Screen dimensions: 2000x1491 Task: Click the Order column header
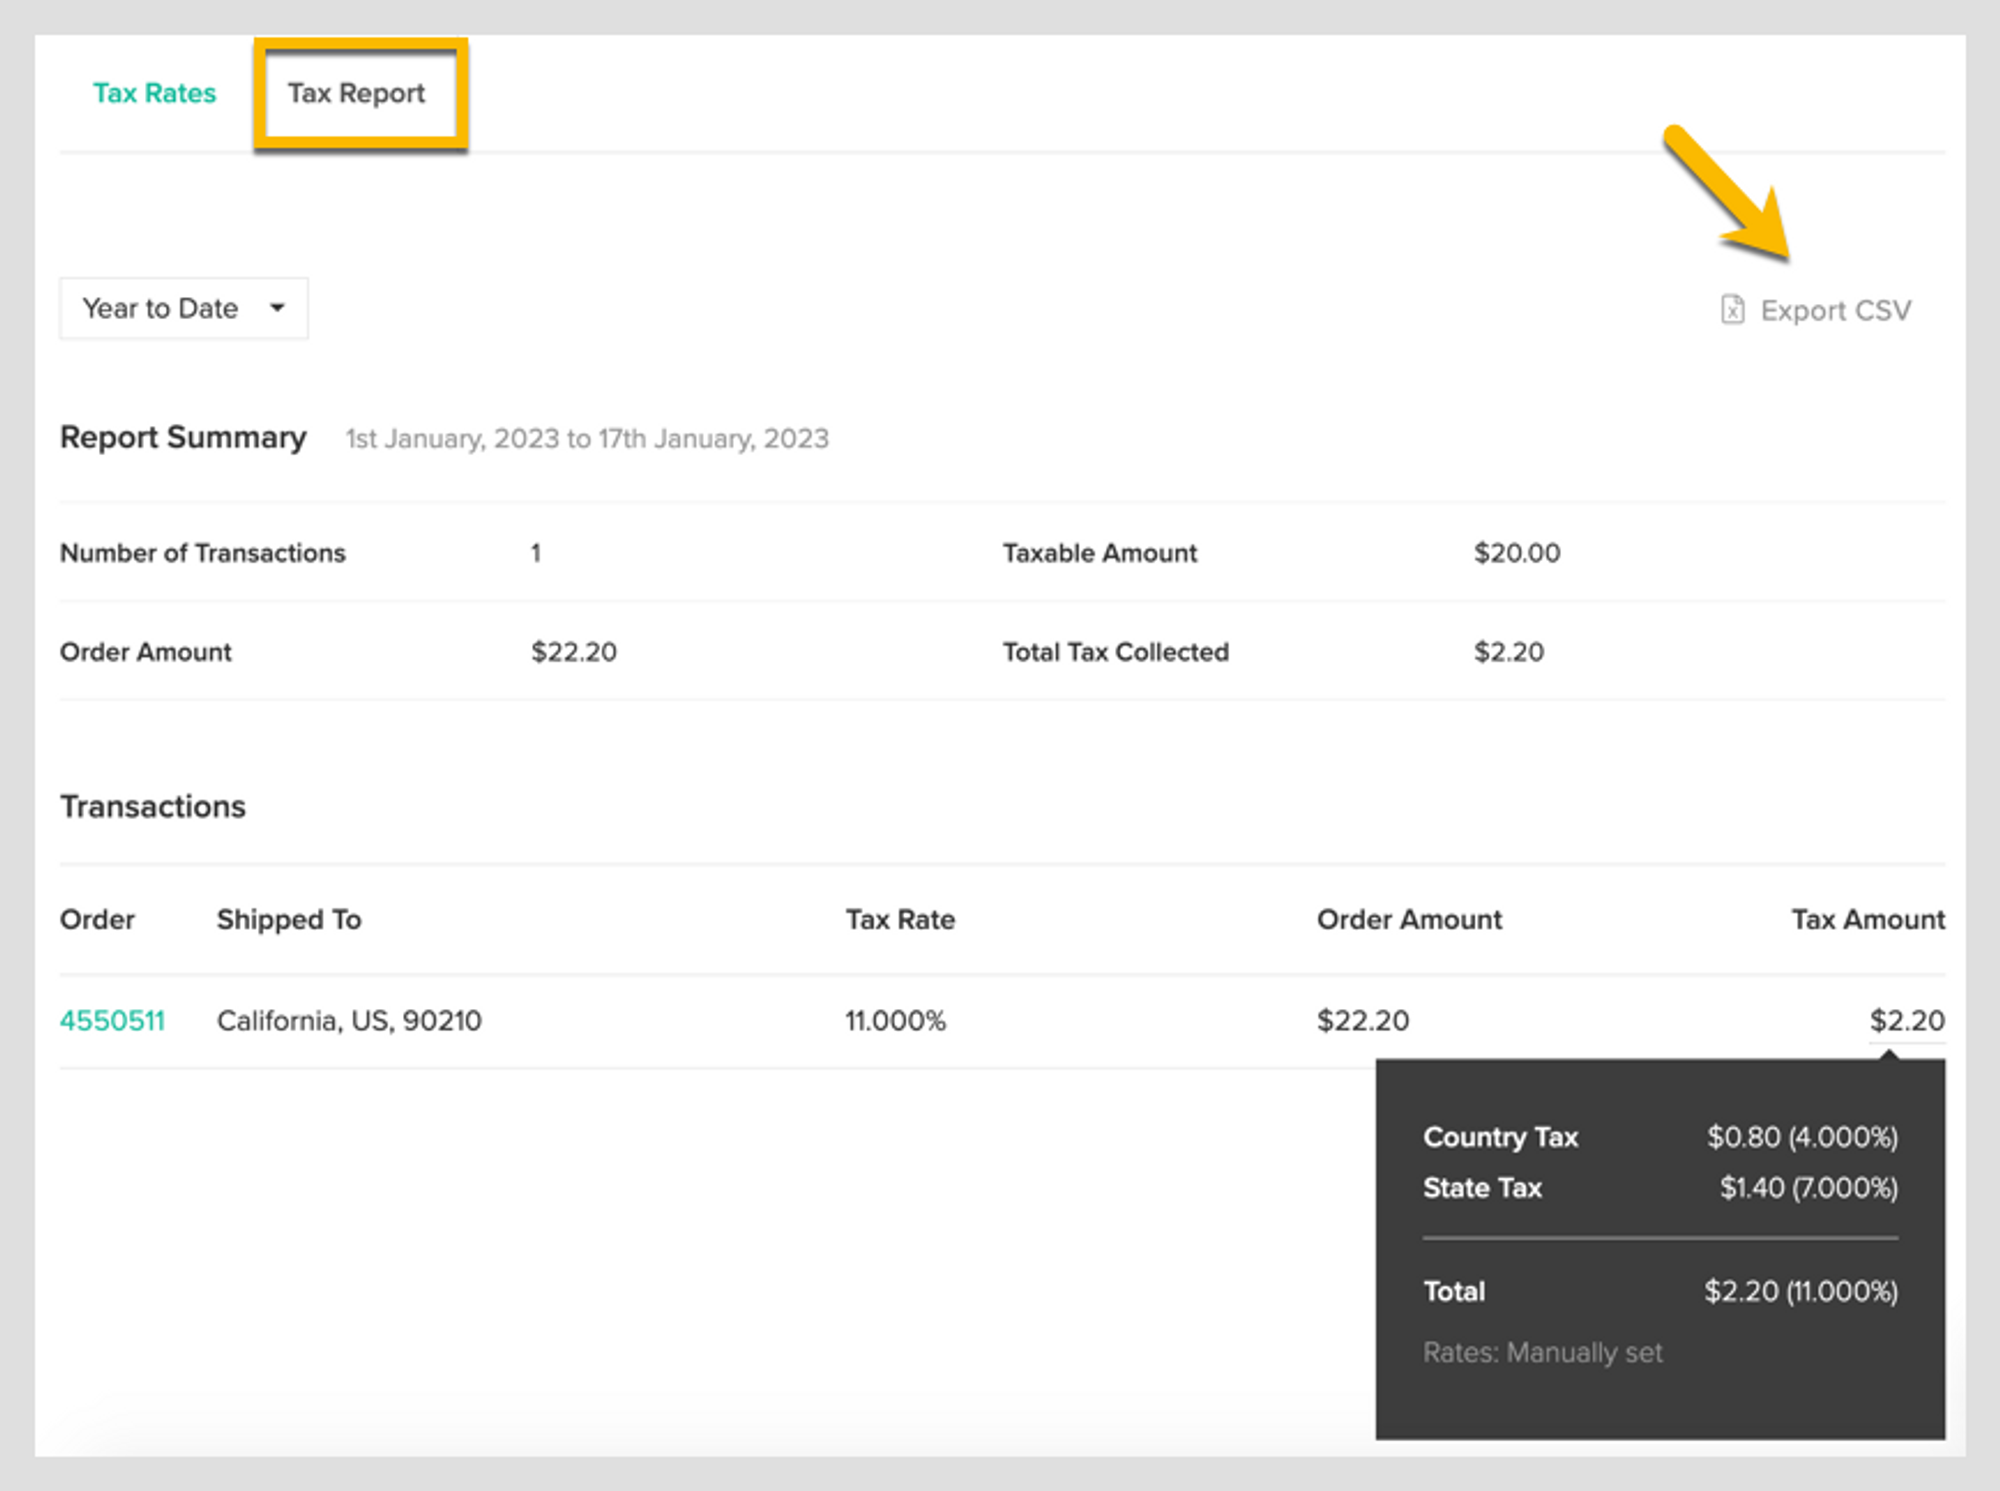(x=97, y=919)
